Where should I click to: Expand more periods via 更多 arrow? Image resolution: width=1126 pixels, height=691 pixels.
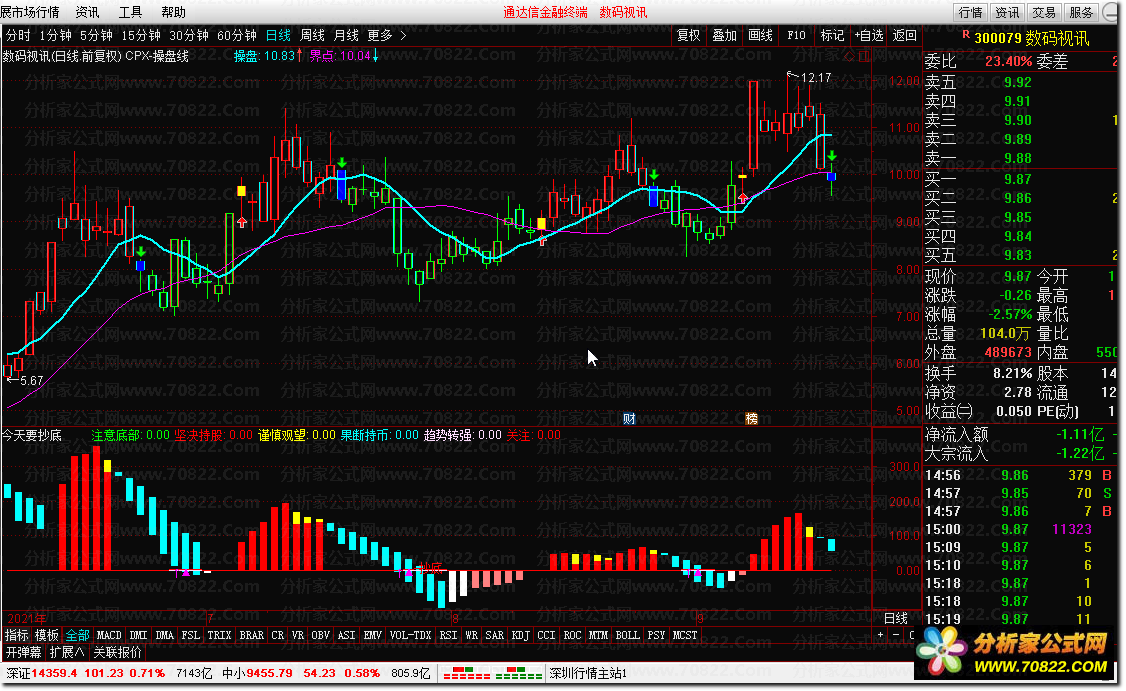[403, 35]
